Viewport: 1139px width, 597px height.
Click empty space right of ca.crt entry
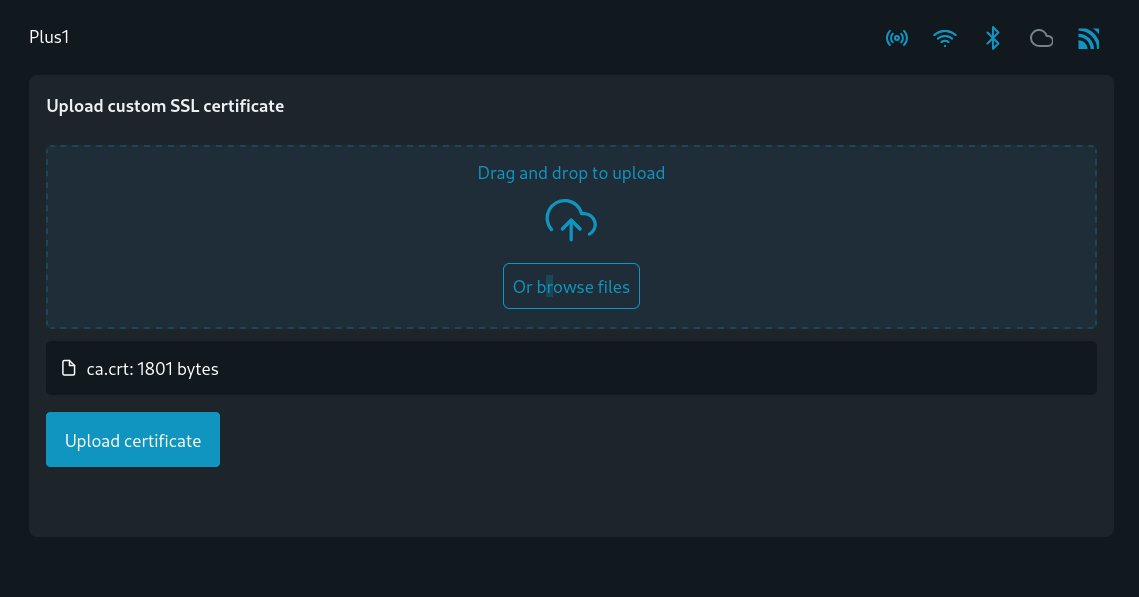[x=654, y=368]
